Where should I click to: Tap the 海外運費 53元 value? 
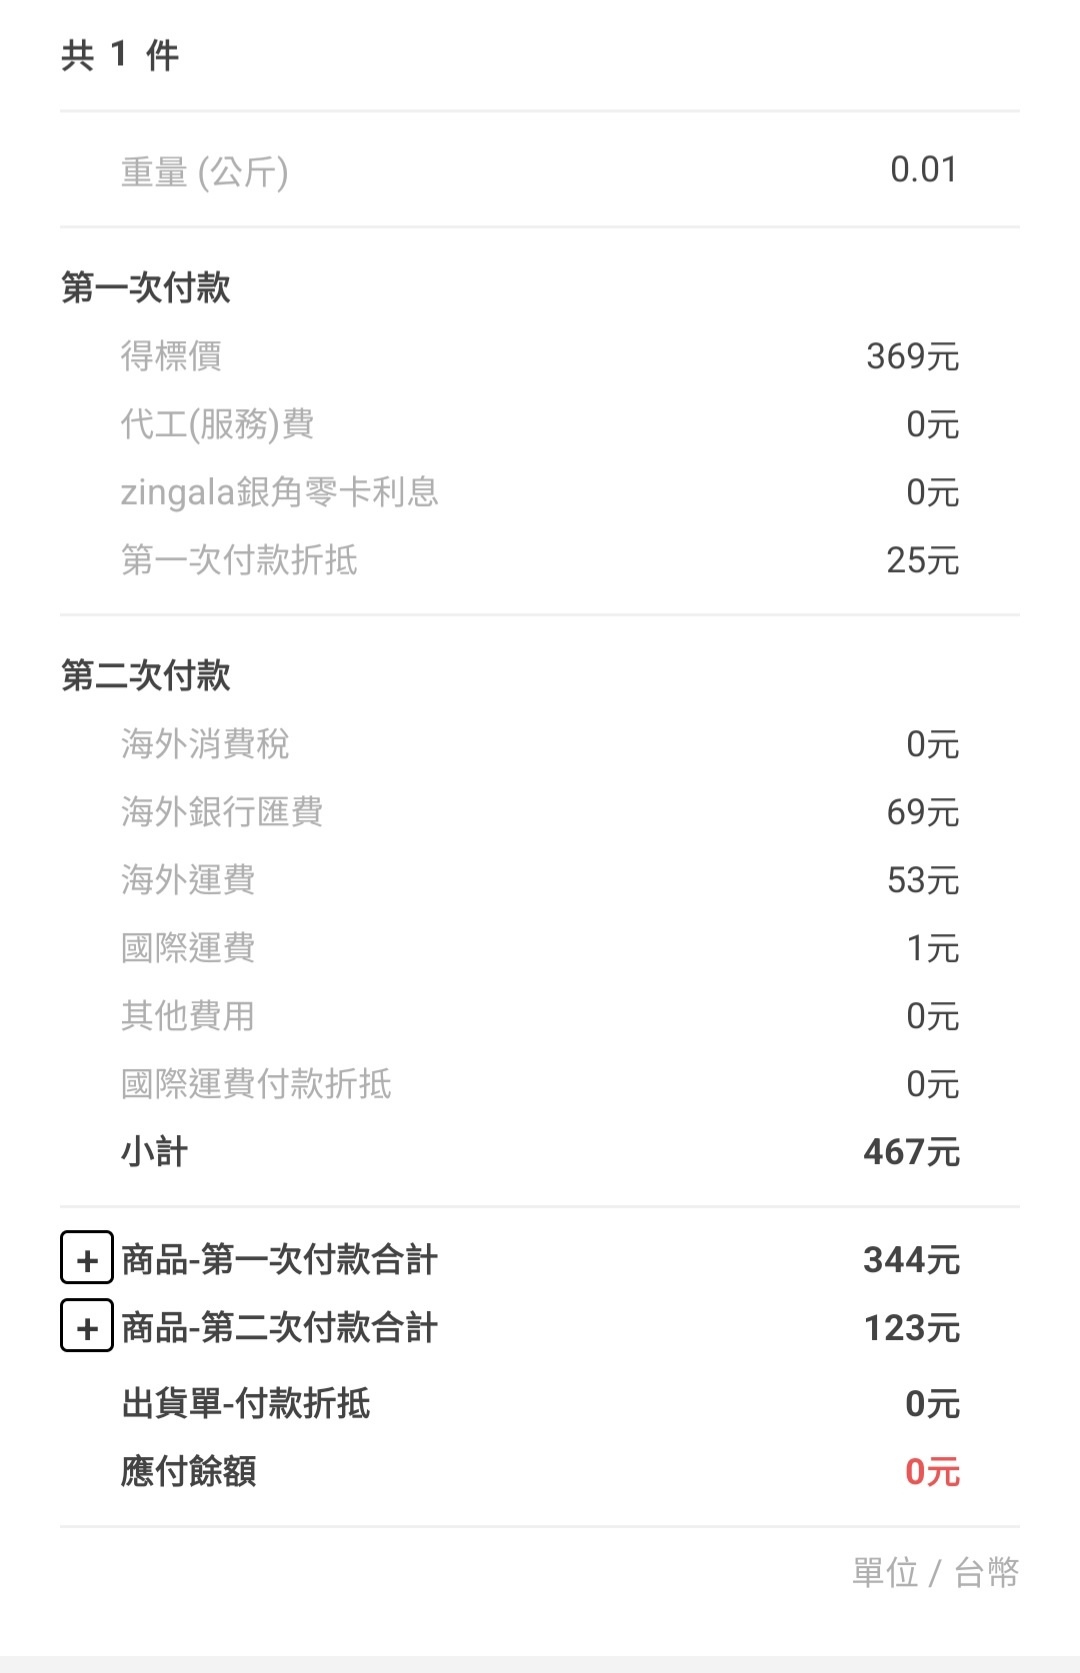[923, 879]
